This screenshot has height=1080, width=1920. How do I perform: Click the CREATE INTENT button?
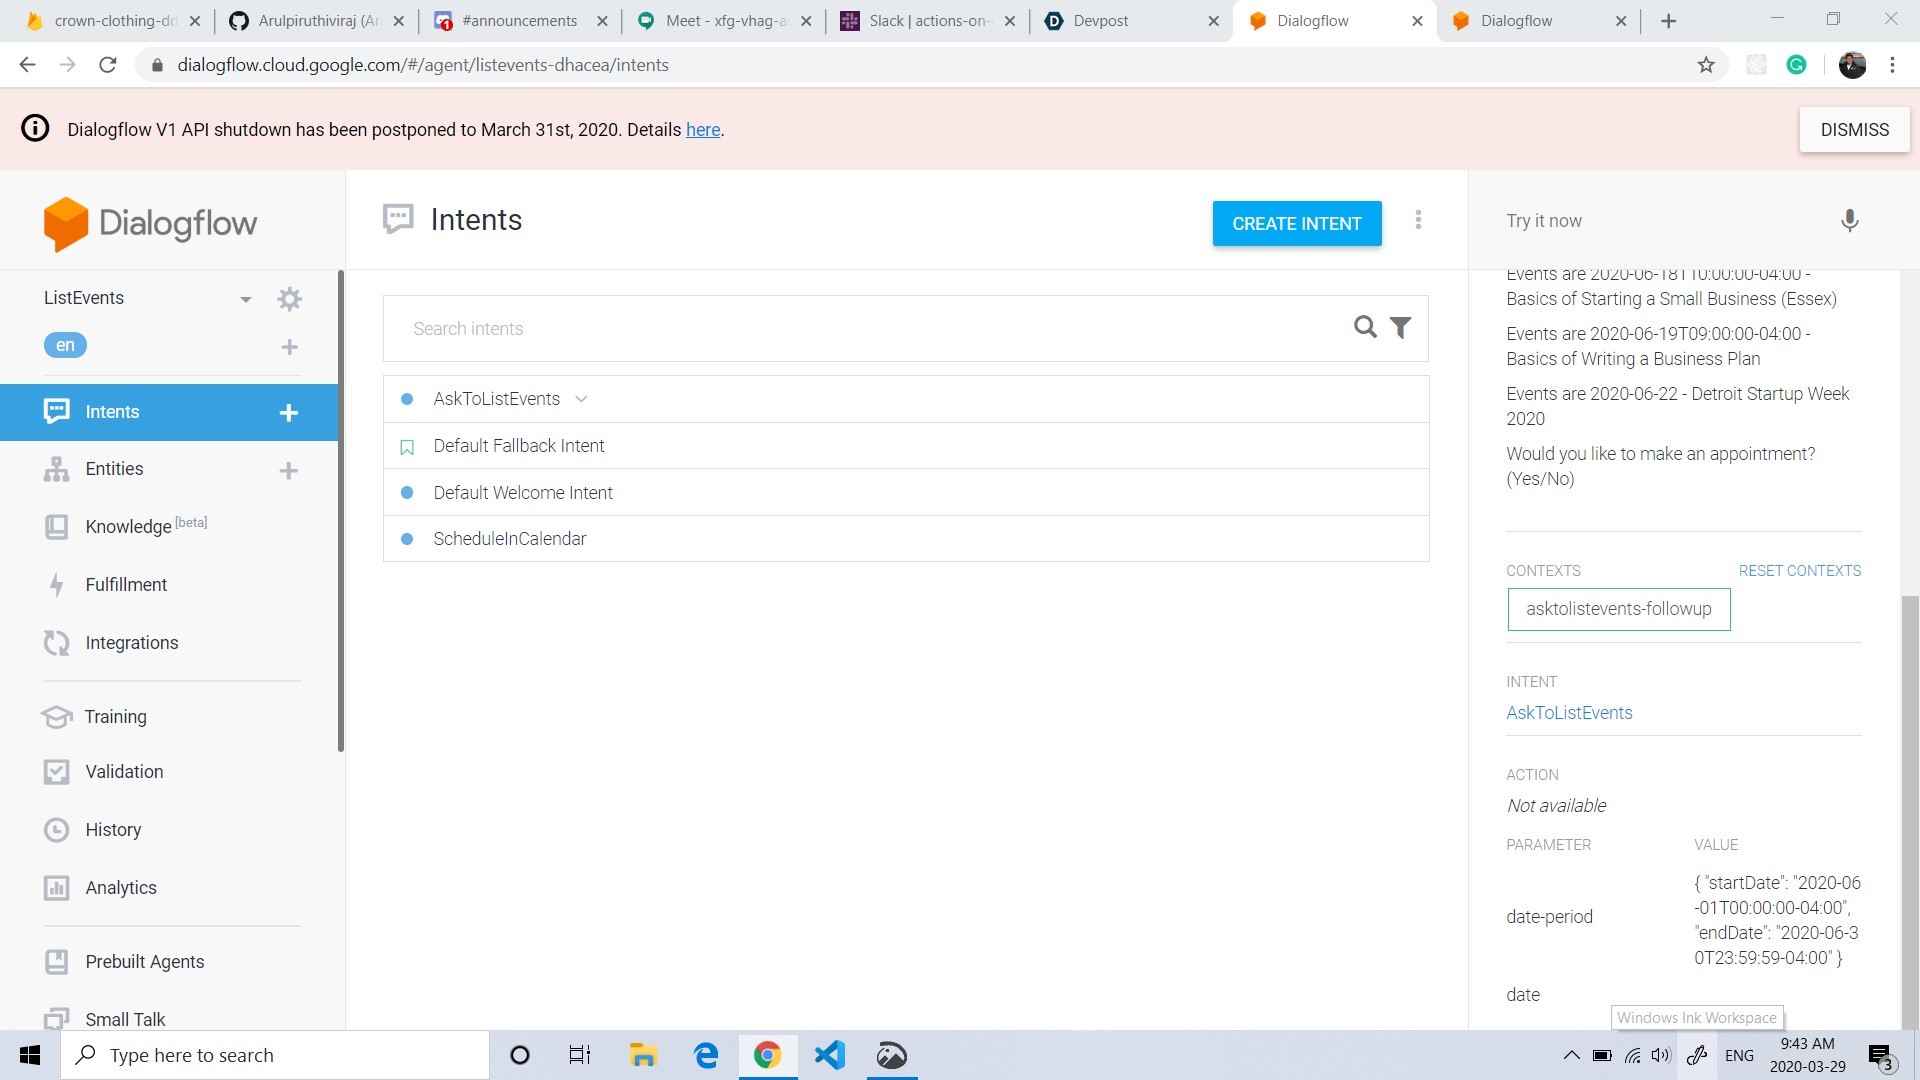[x=1296, y=224]
